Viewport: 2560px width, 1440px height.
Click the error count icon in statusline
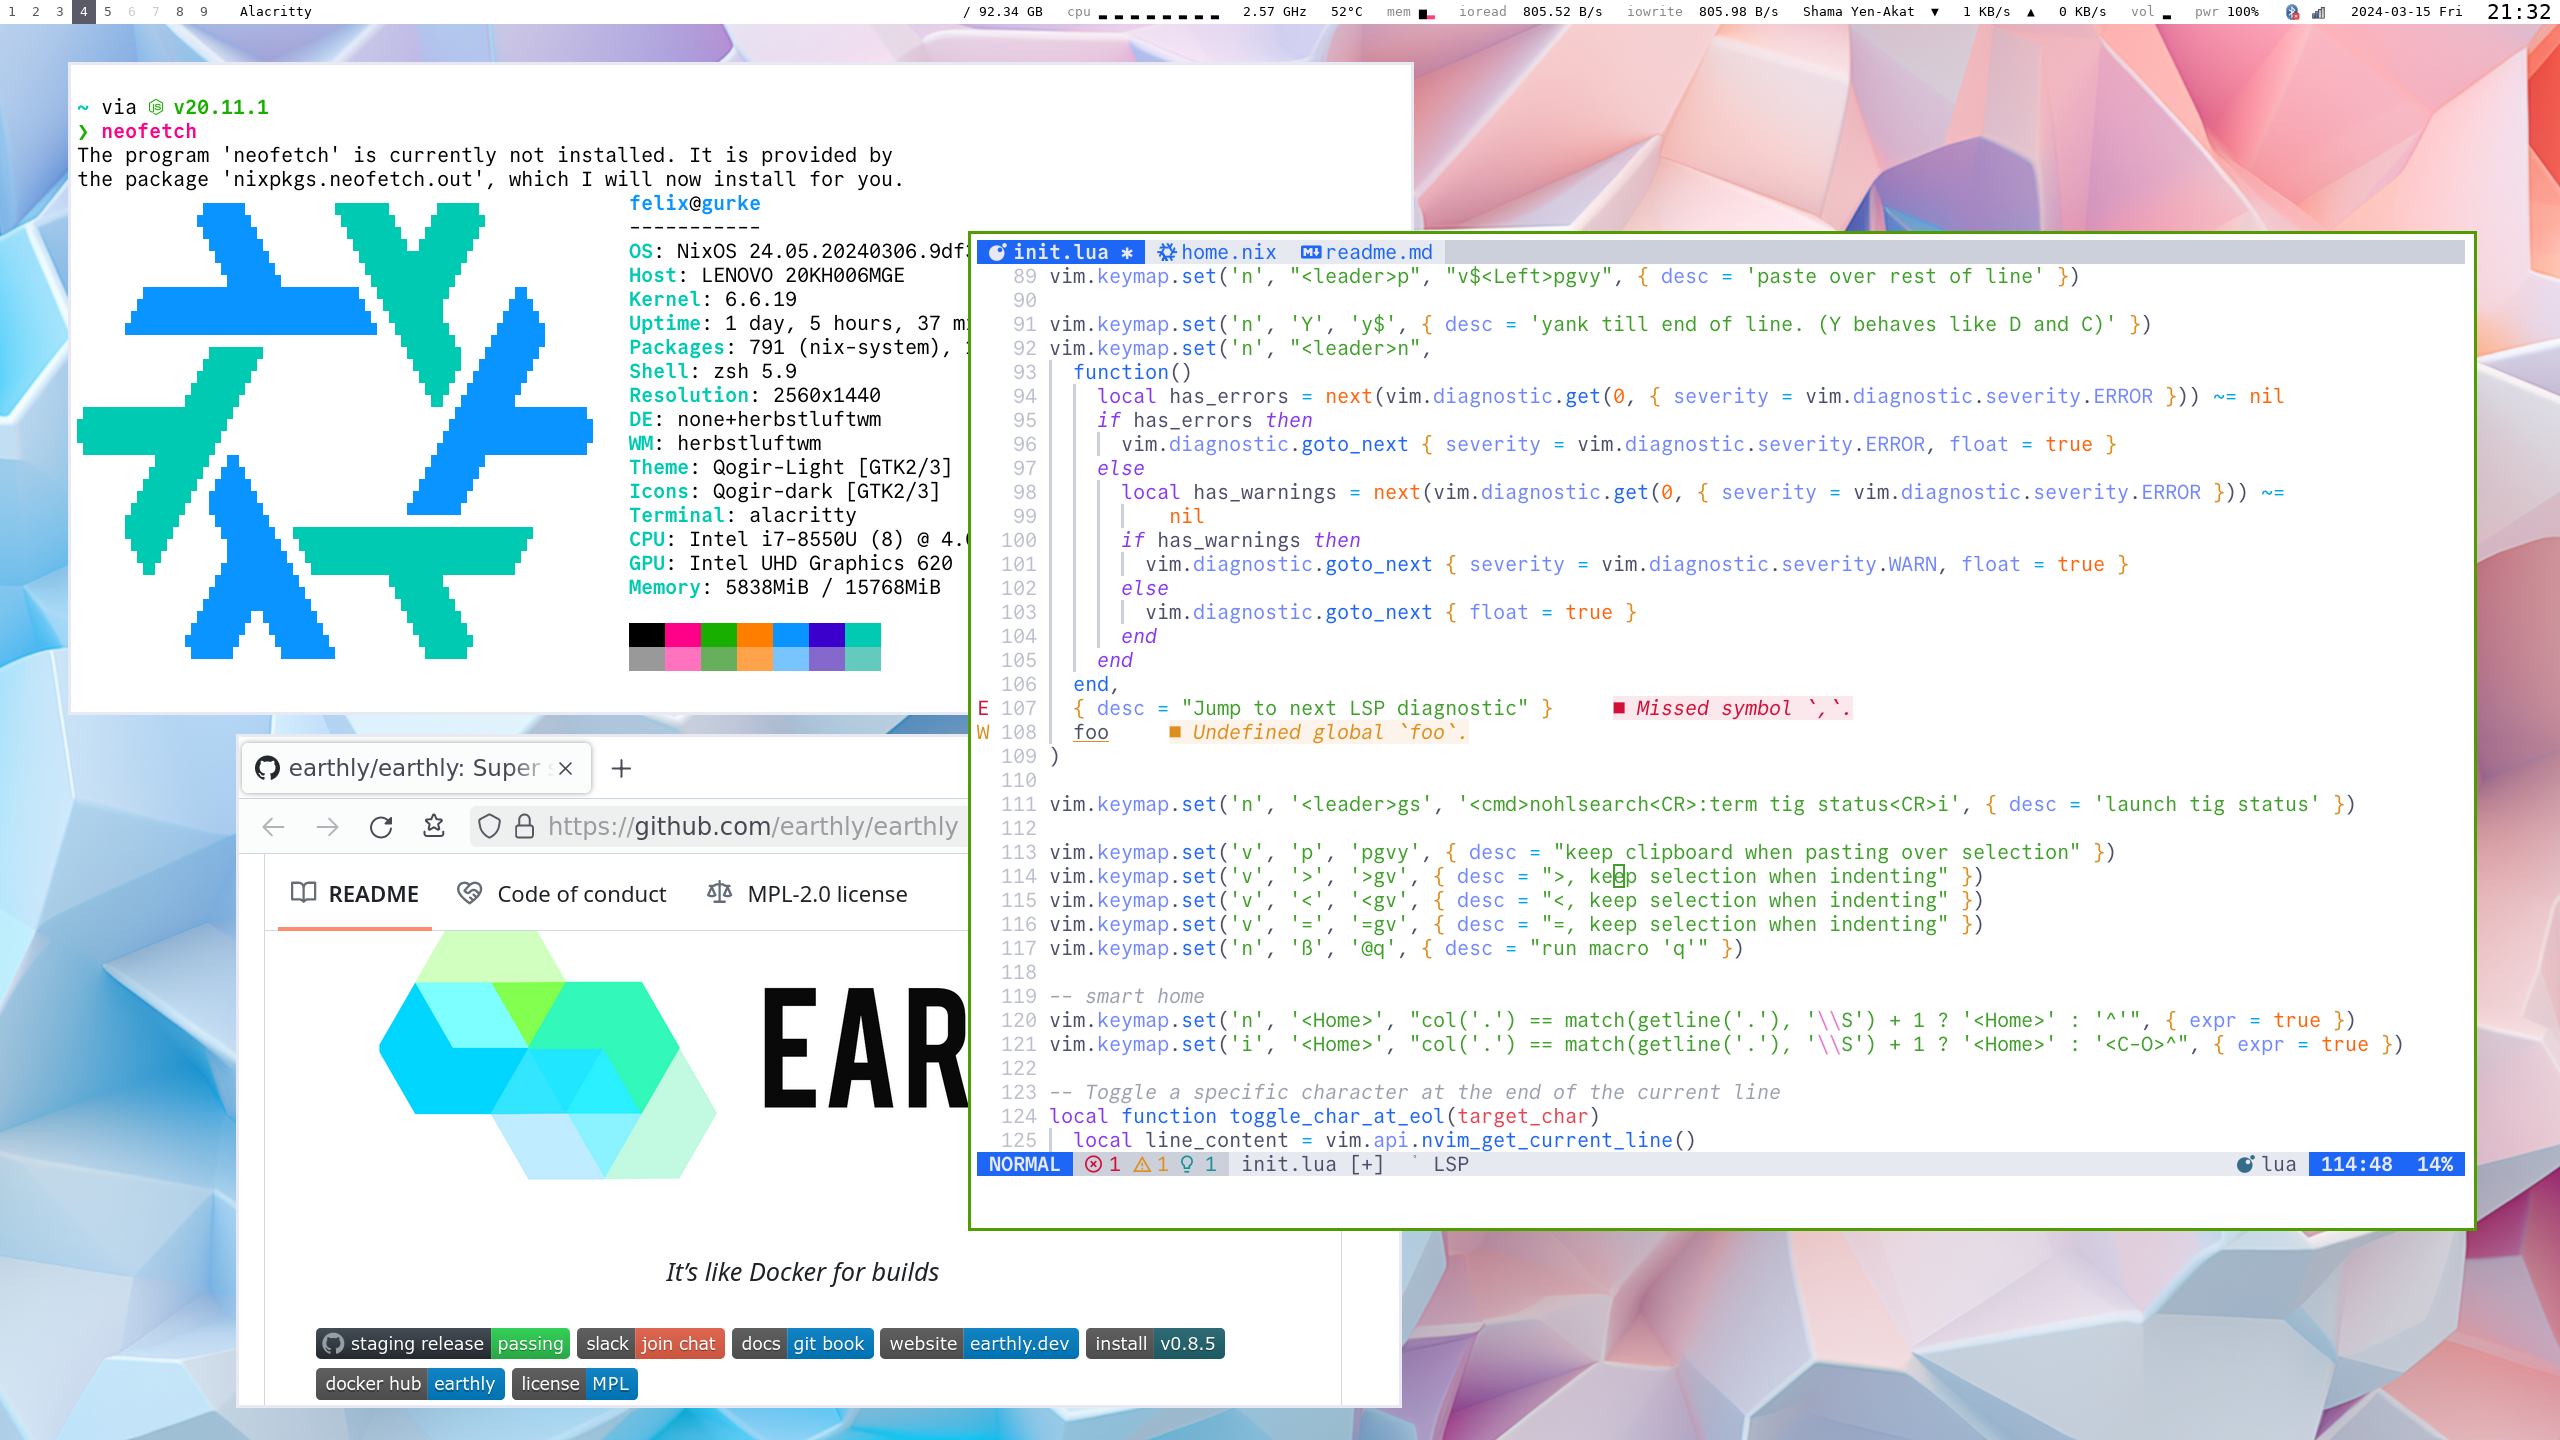[1093, 1164]
